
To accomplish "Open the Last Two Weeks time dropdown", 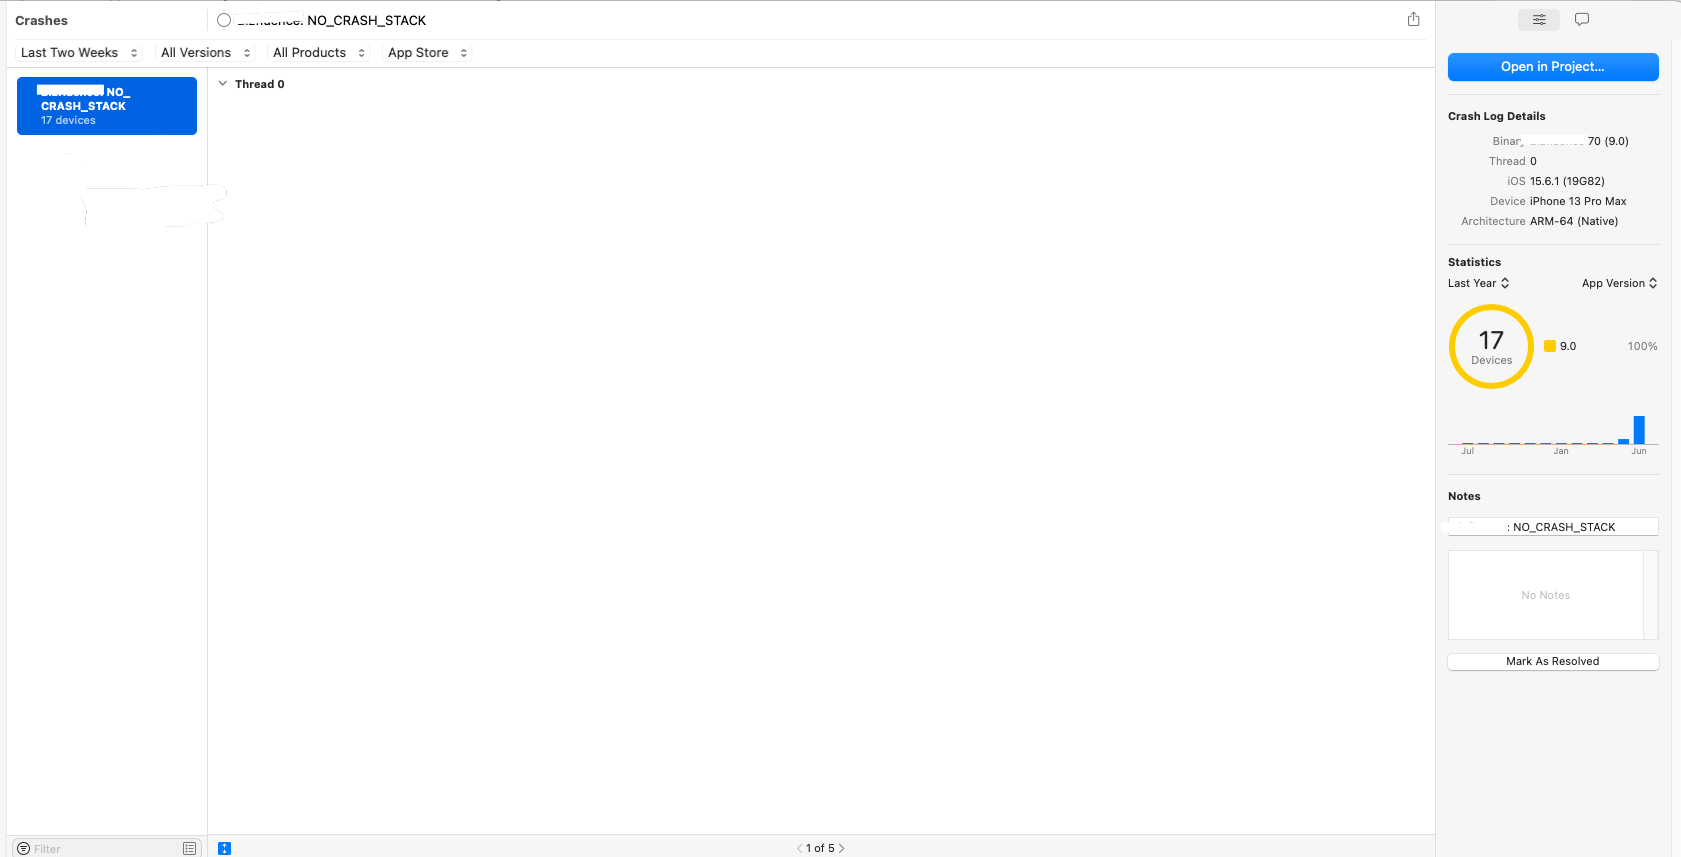I will [79, 53].
